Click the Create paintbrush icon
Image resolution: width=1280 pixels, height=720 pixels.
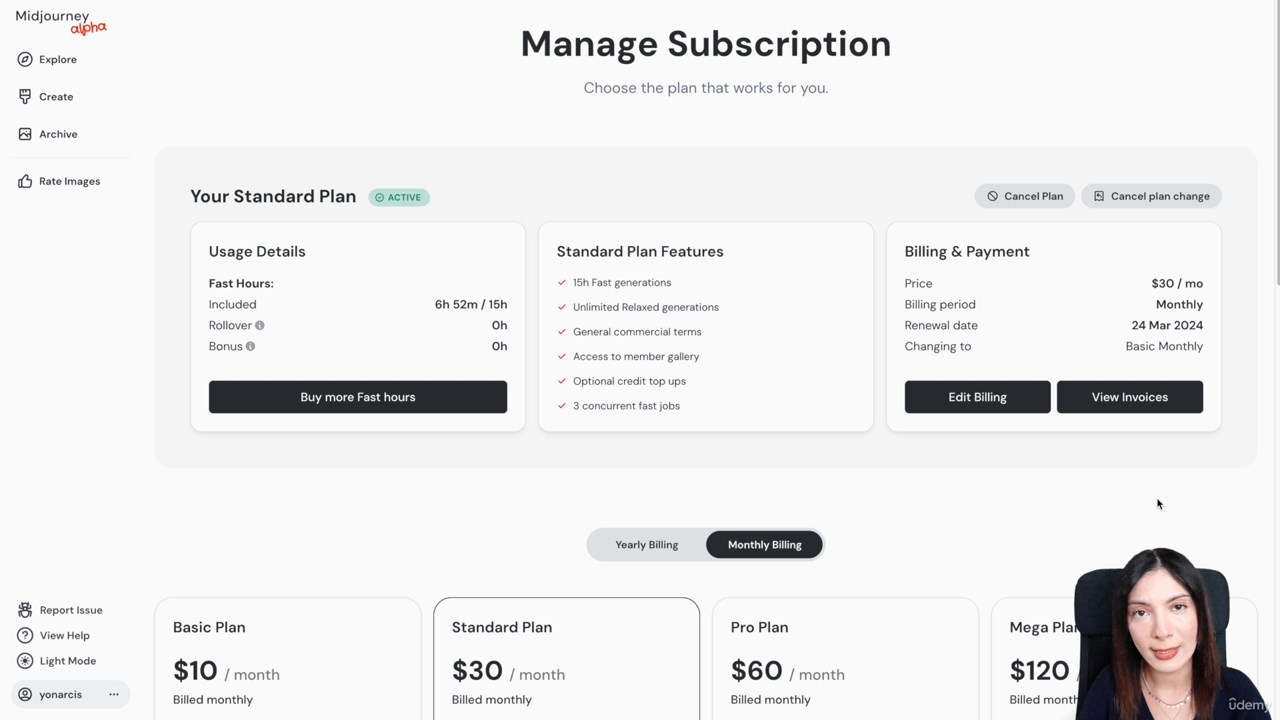25,96
